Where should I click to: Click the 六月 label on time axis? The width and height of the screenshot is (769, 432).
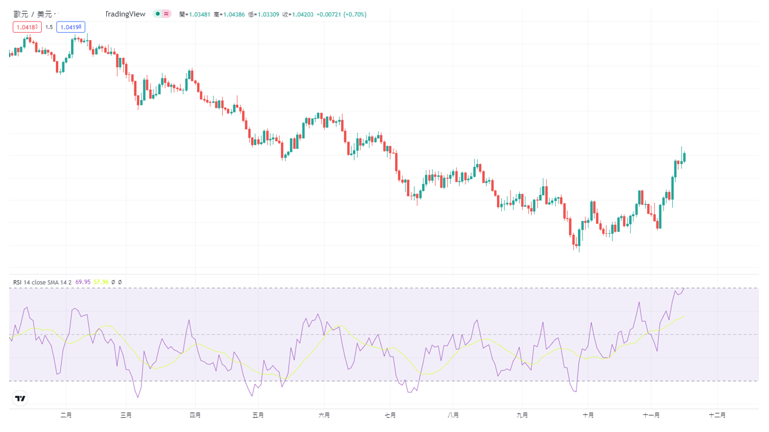[323, 414]
